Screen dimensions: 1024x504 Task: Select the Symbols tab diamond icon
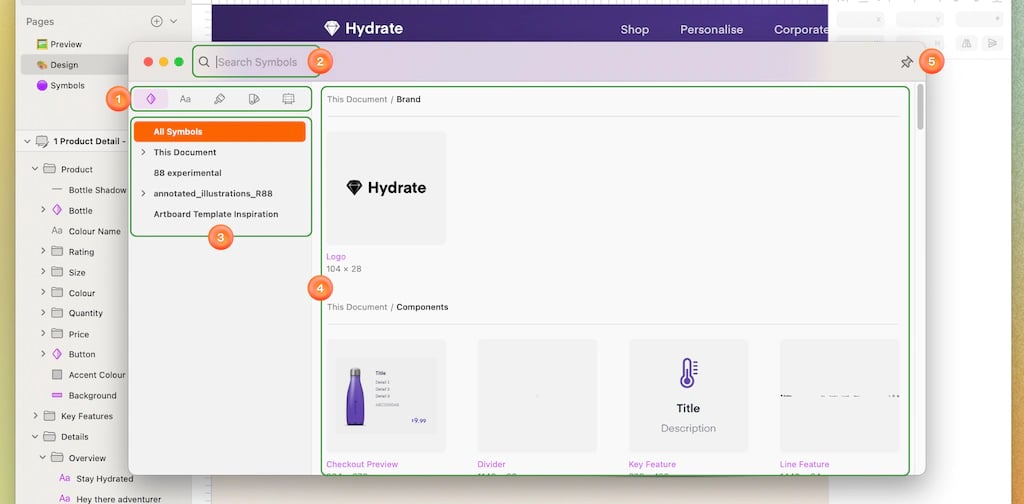tap(151, 99)
